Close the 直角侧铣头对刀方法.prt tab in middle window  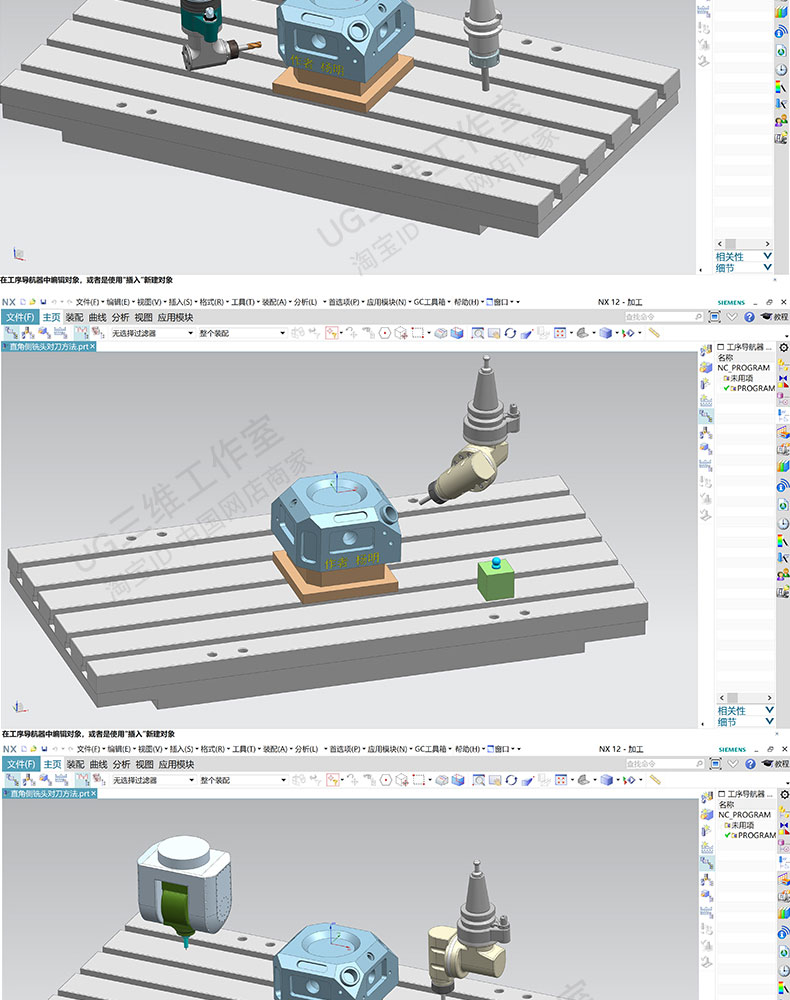coord(92,346)
